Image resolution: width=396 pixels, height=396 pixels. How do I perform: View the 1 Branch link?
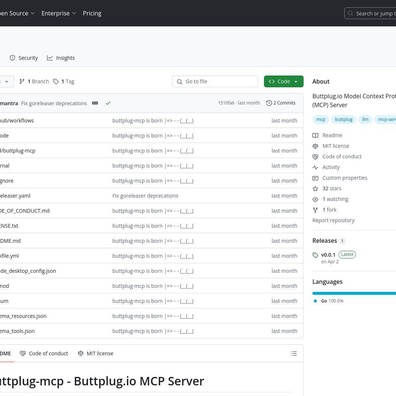[34, 81]
